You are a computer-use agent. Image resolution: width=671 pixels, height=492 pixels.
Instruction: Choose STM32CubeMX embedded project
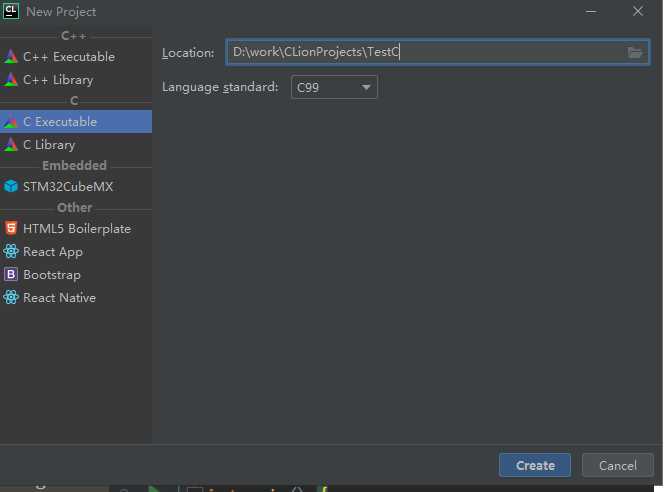[x=76, y=187]
